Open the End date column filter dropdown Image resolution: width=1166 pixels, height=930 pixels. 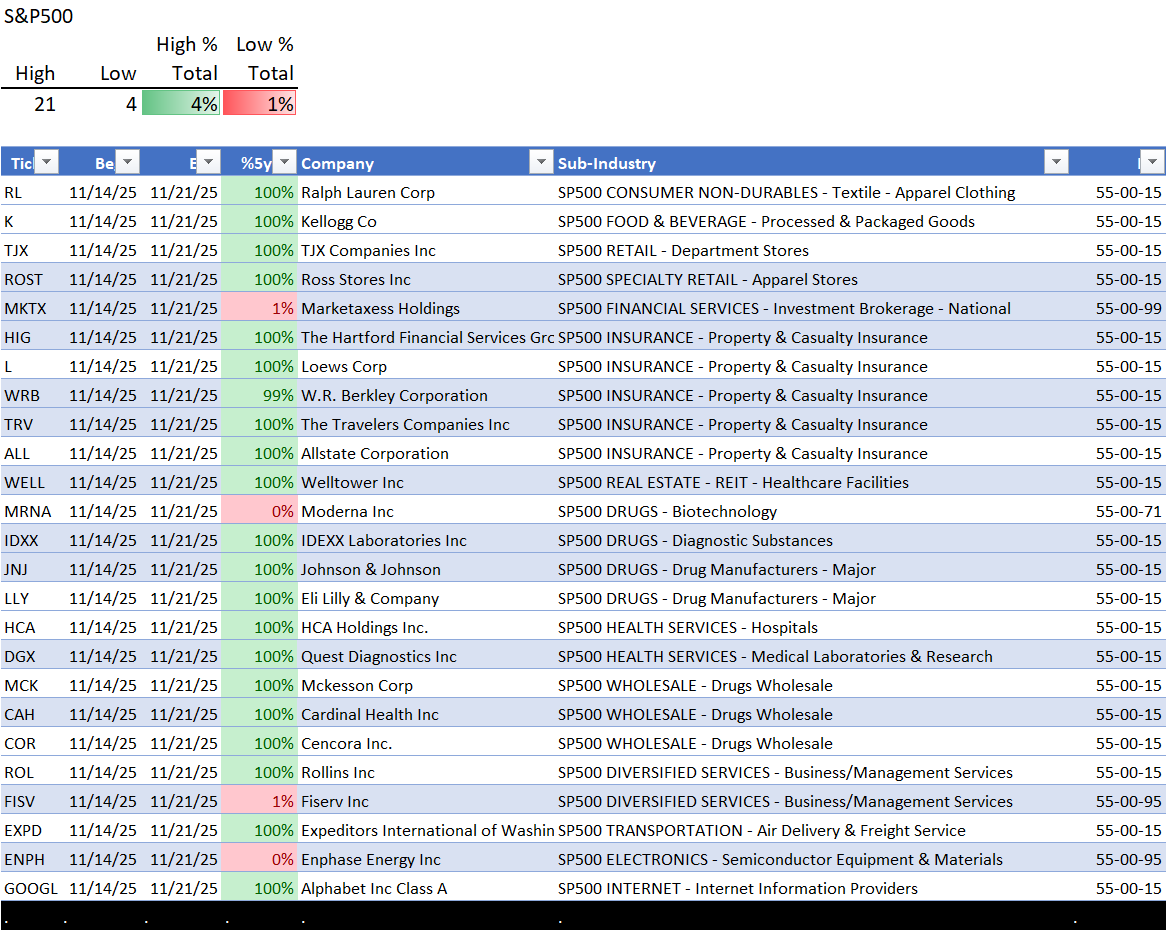click(208, 161)
